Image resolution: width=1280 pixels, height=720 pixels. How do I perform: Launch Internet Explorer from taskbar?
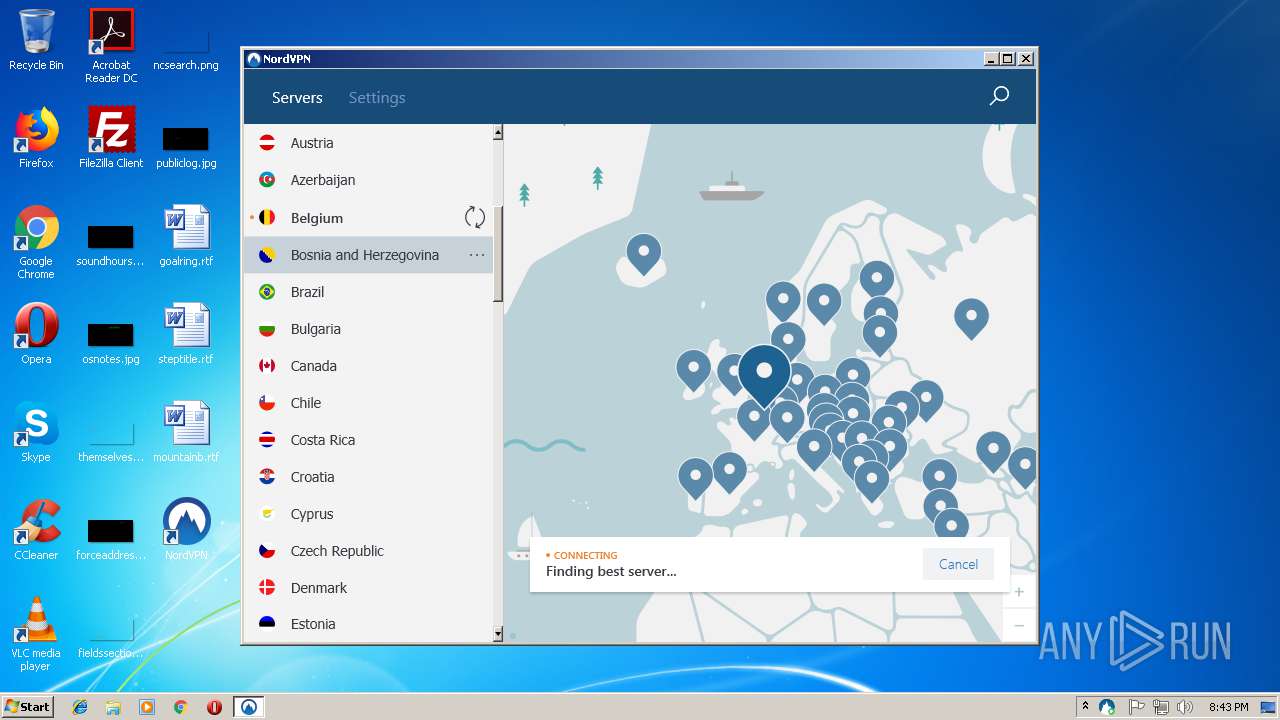80,707
